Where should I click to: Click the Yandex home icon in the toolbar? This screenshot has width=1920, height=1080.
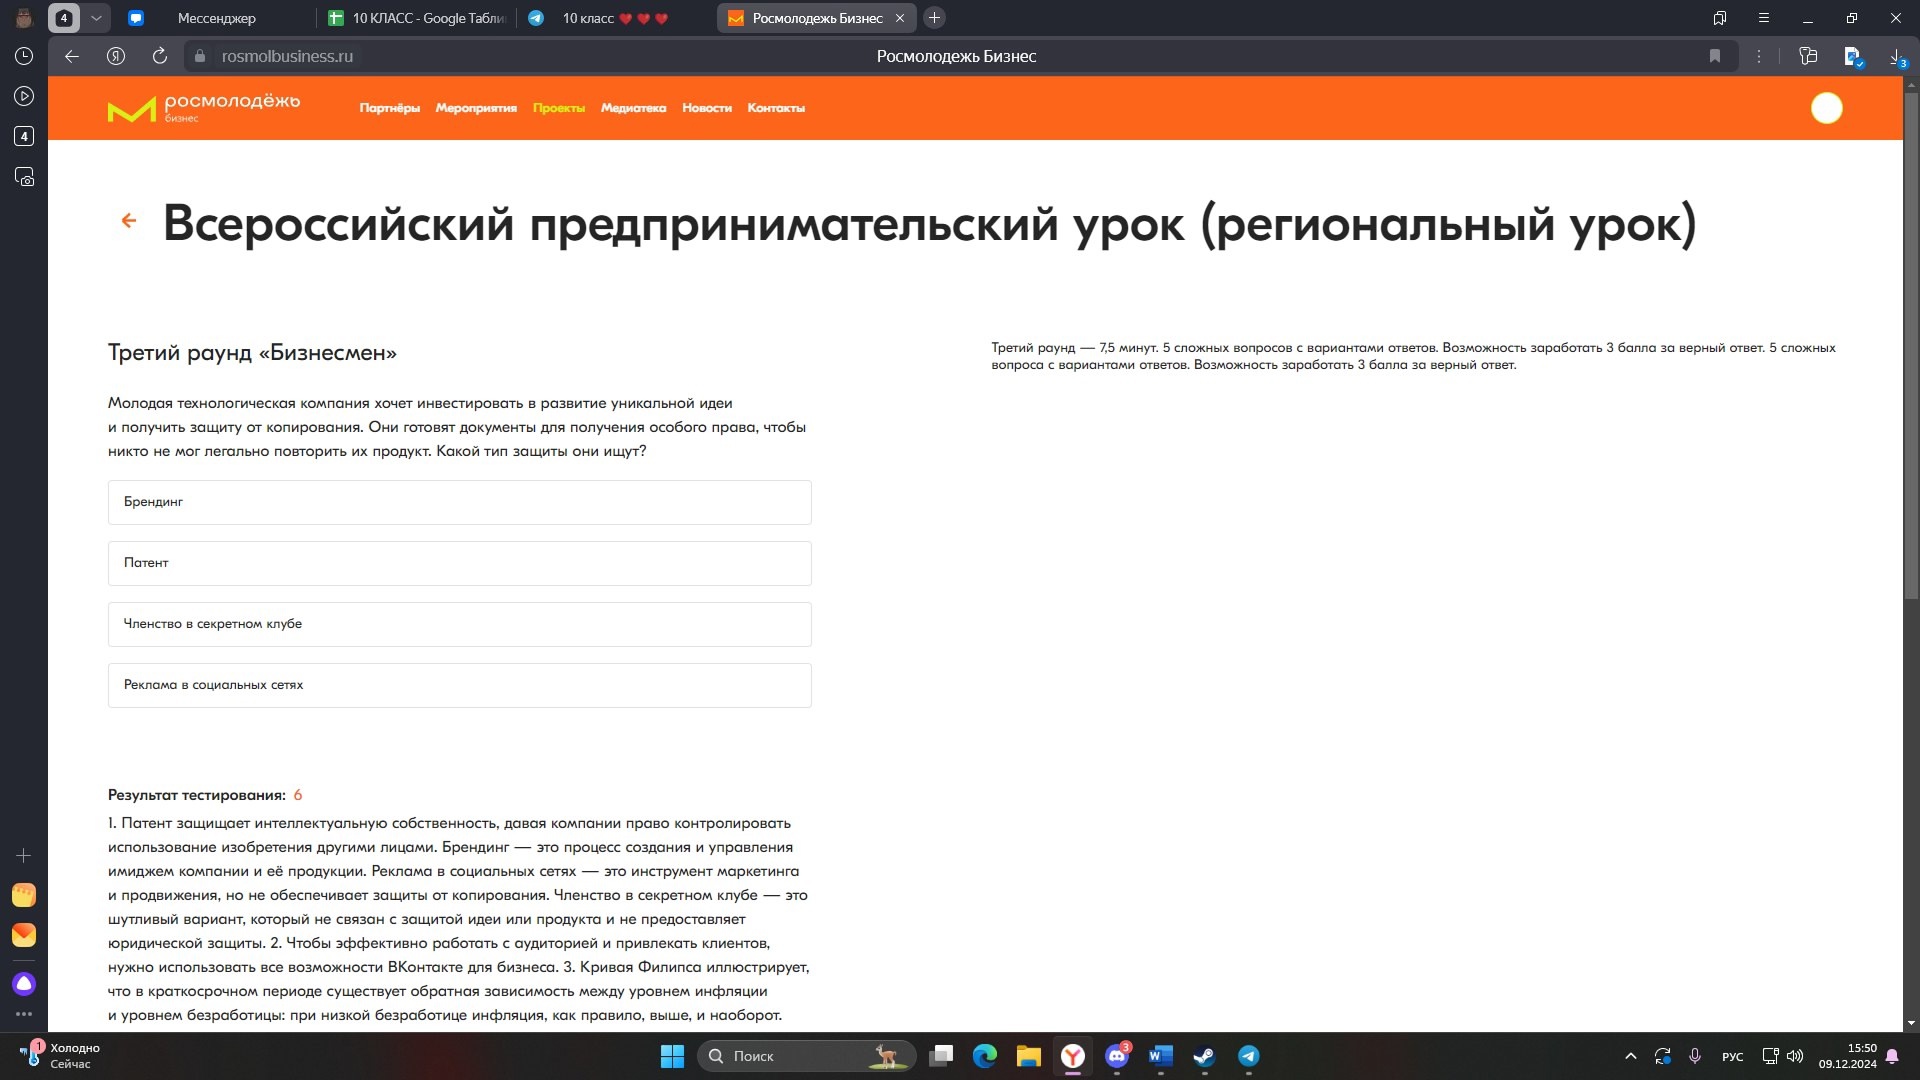click(x=116, y=56)
